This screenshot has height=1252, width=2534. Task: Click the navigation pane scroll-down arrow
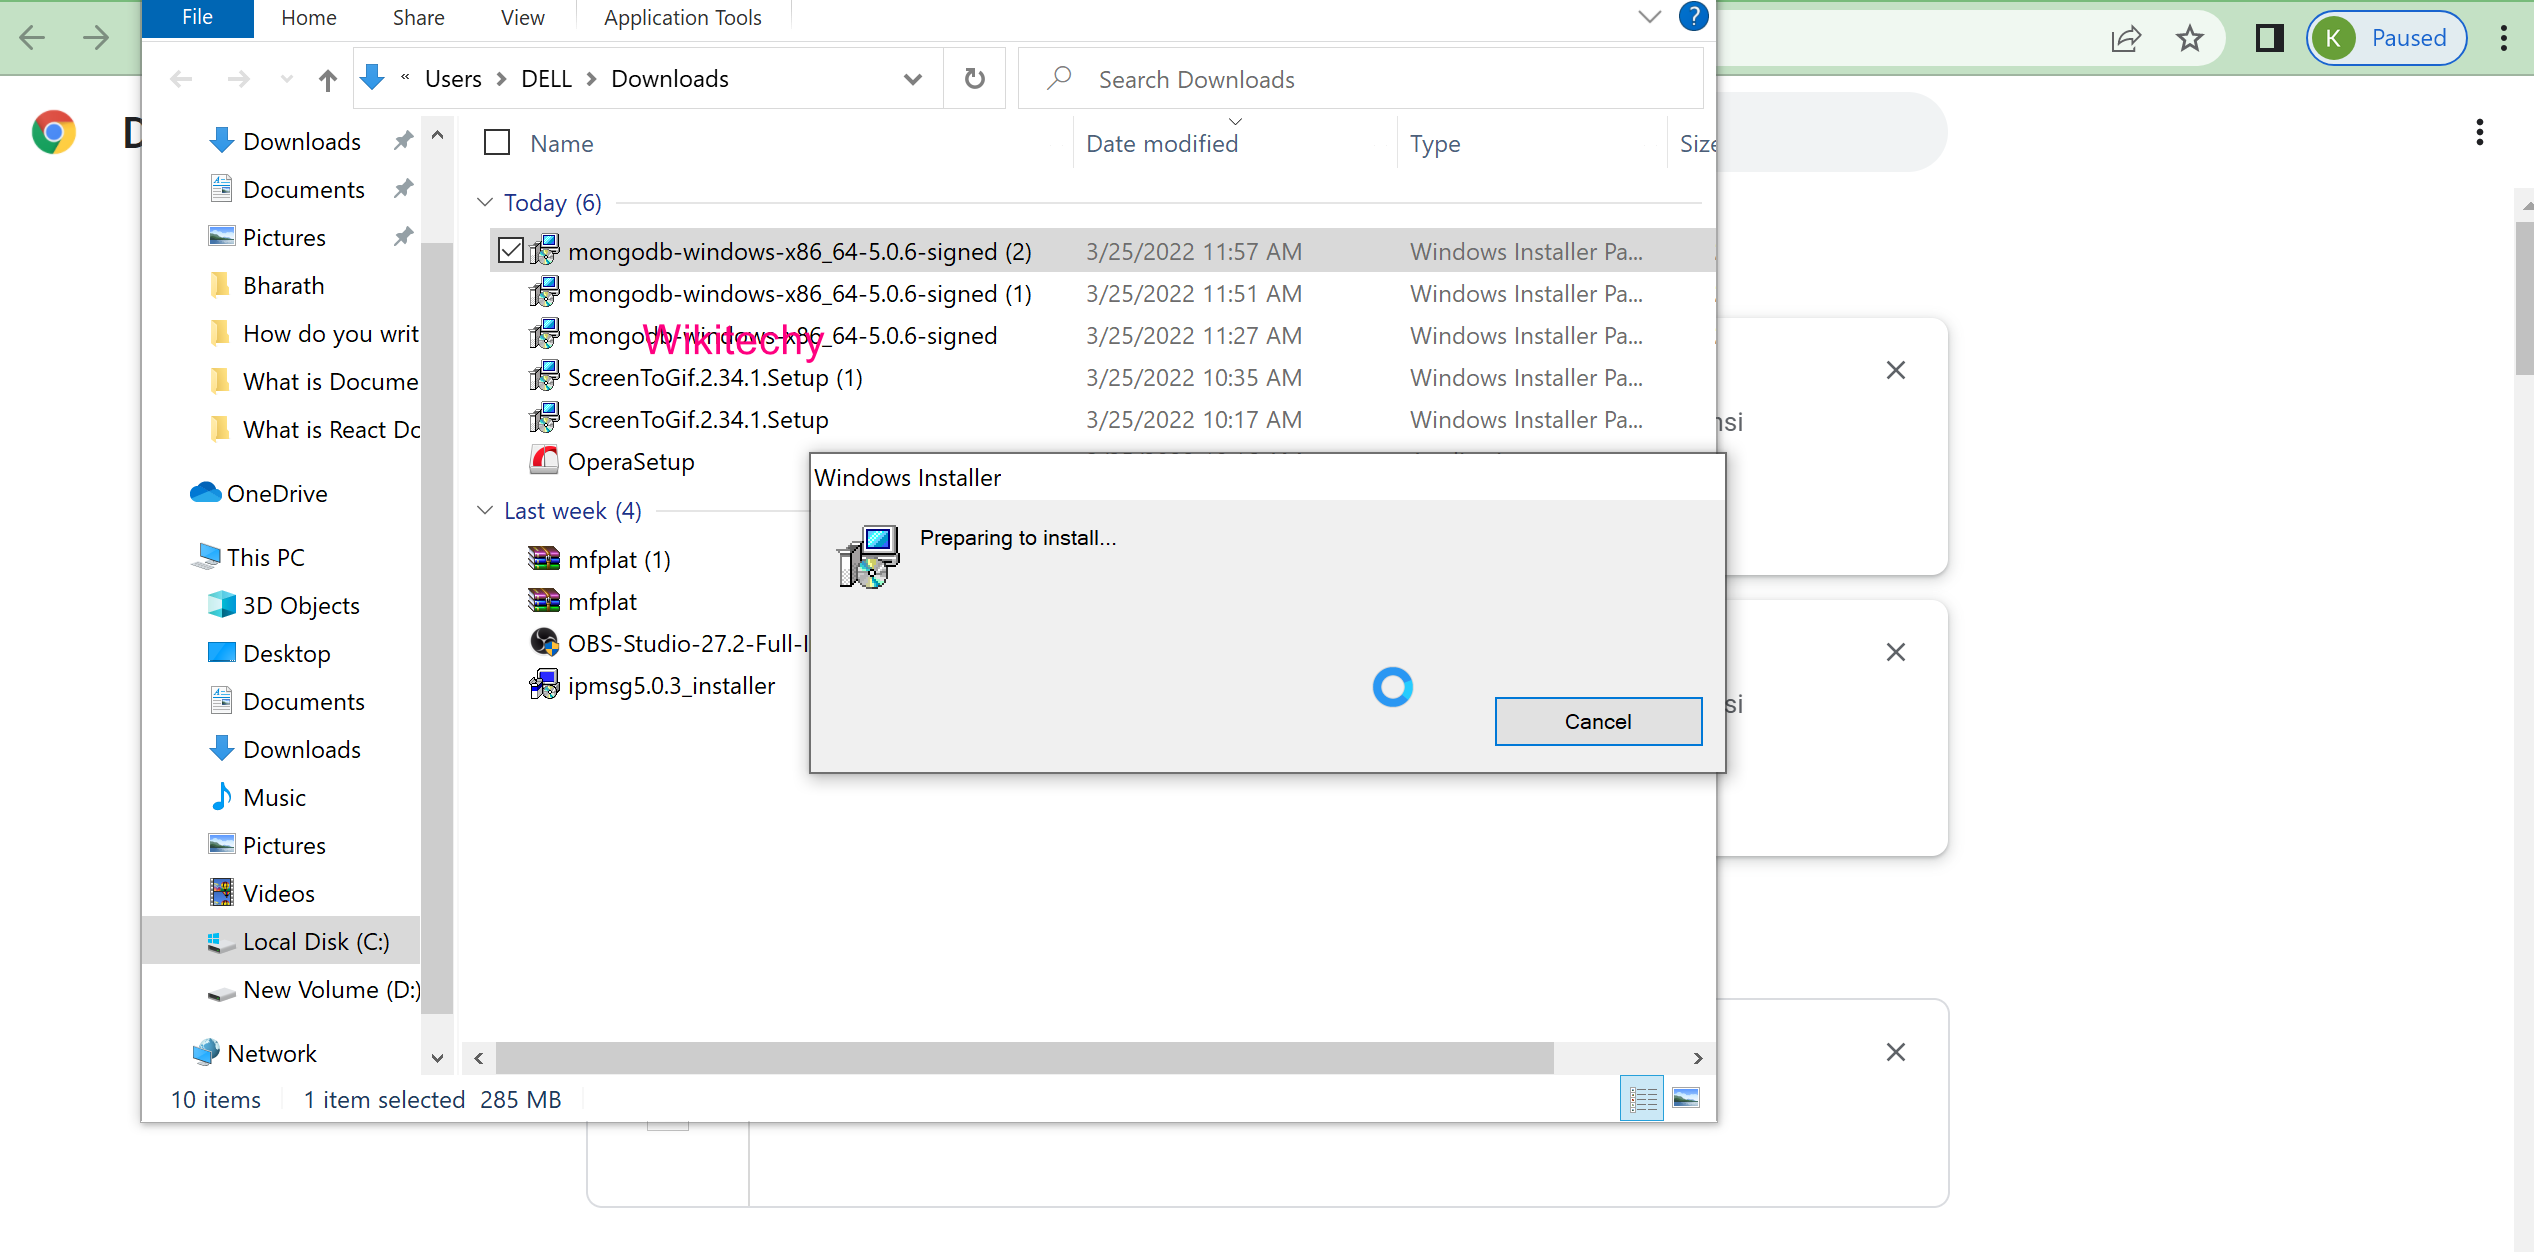click(437, 1057)
